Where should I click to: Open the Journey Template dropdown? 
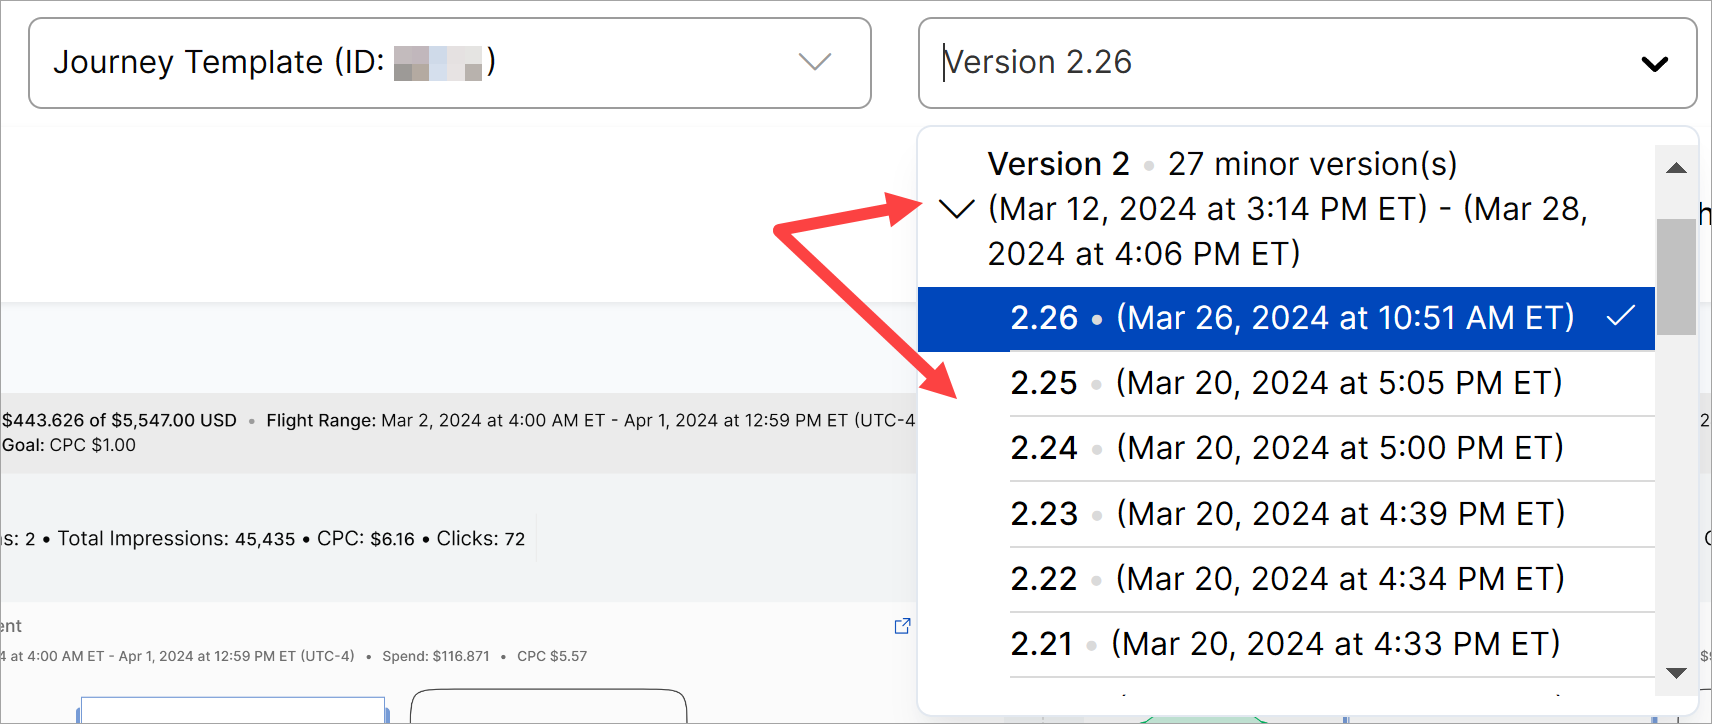tap(449, 63)
